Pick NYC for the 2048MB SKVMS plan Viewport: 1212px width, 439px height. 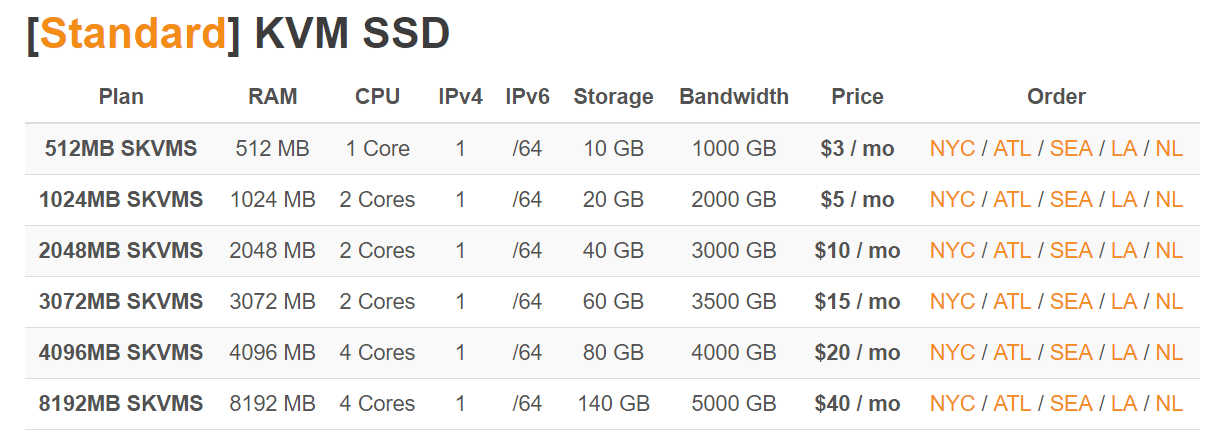(x=952, y=251)
